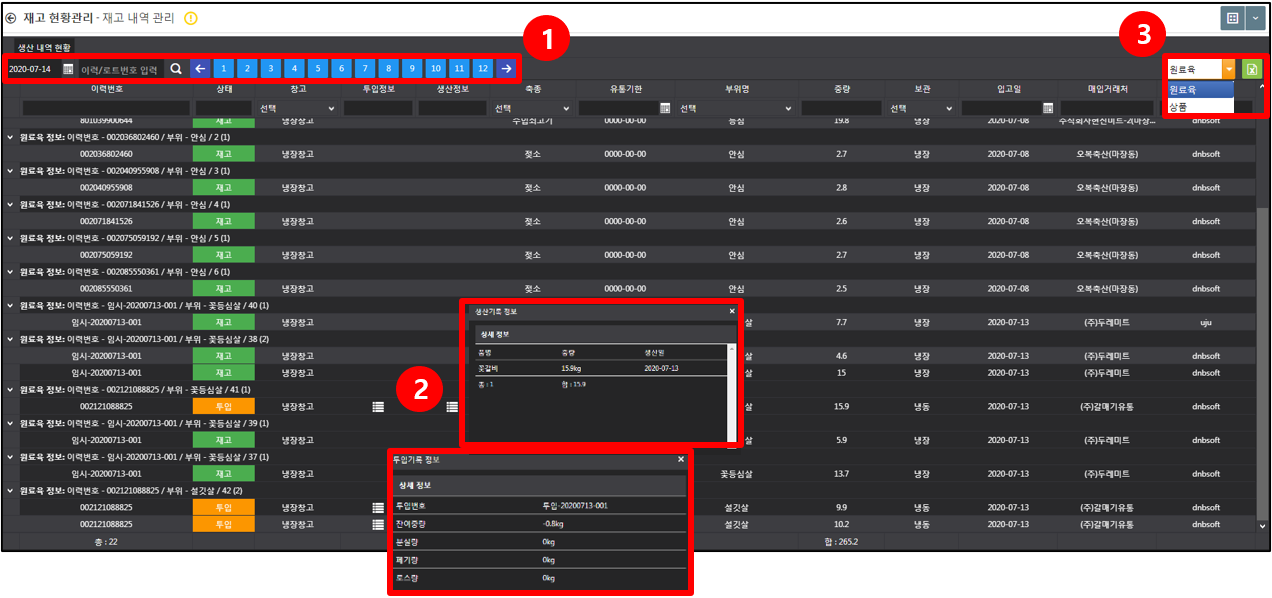The width and height of the screenshot is (1272, 598).
Task: Export to Excel with green icon
Action: click(1251, 69)
